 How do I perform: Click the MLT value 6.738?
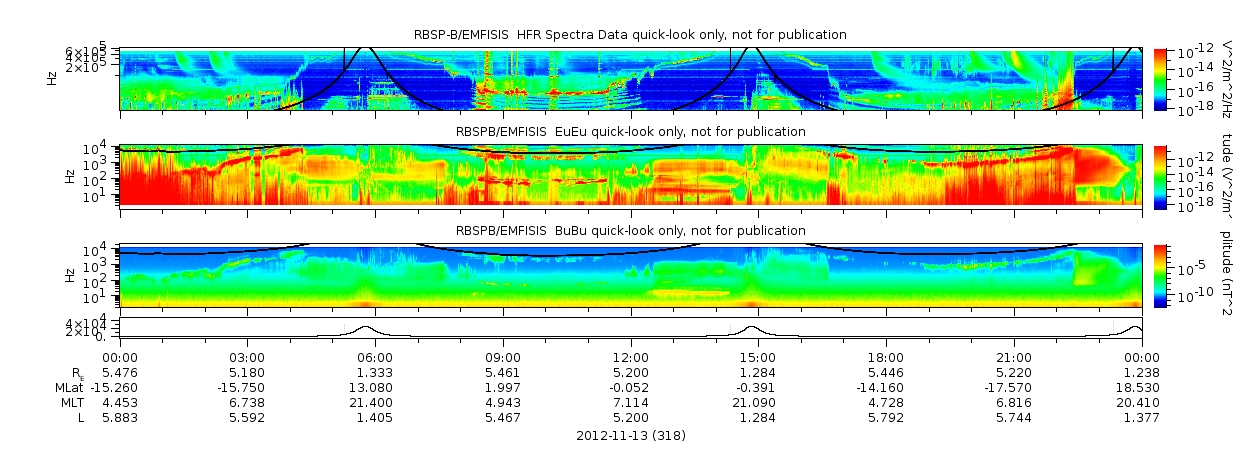(247, 403)
